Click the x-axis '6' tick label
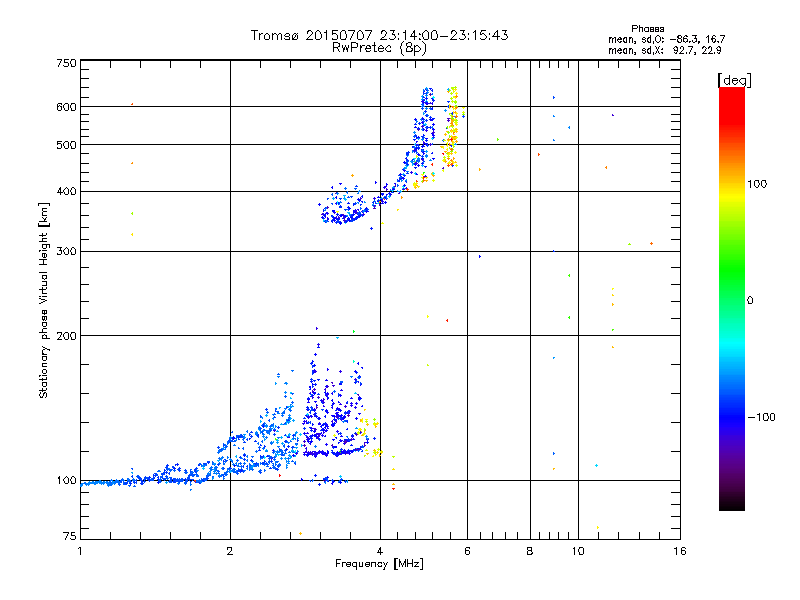This screenshot has width=800, height=600. tap(467, 551)
